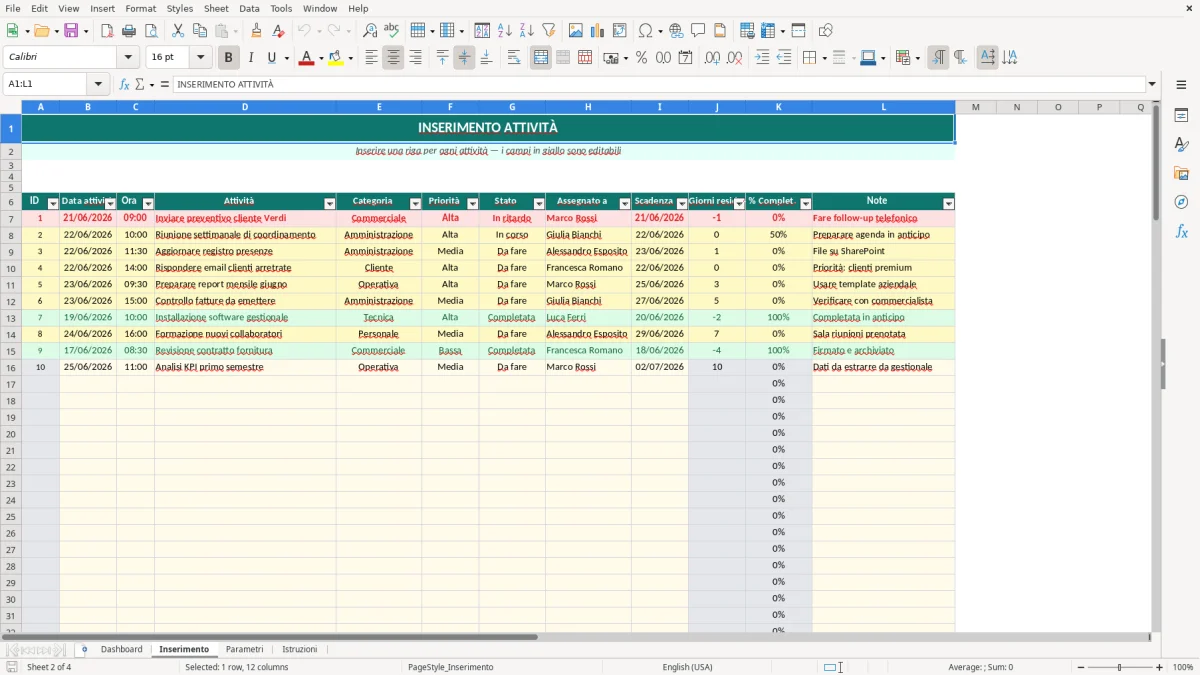Image resolution: width=1200 pixels, height=675 pixels.
Task: Sort ascending icon in toolbar
Action: pos(505,31)
